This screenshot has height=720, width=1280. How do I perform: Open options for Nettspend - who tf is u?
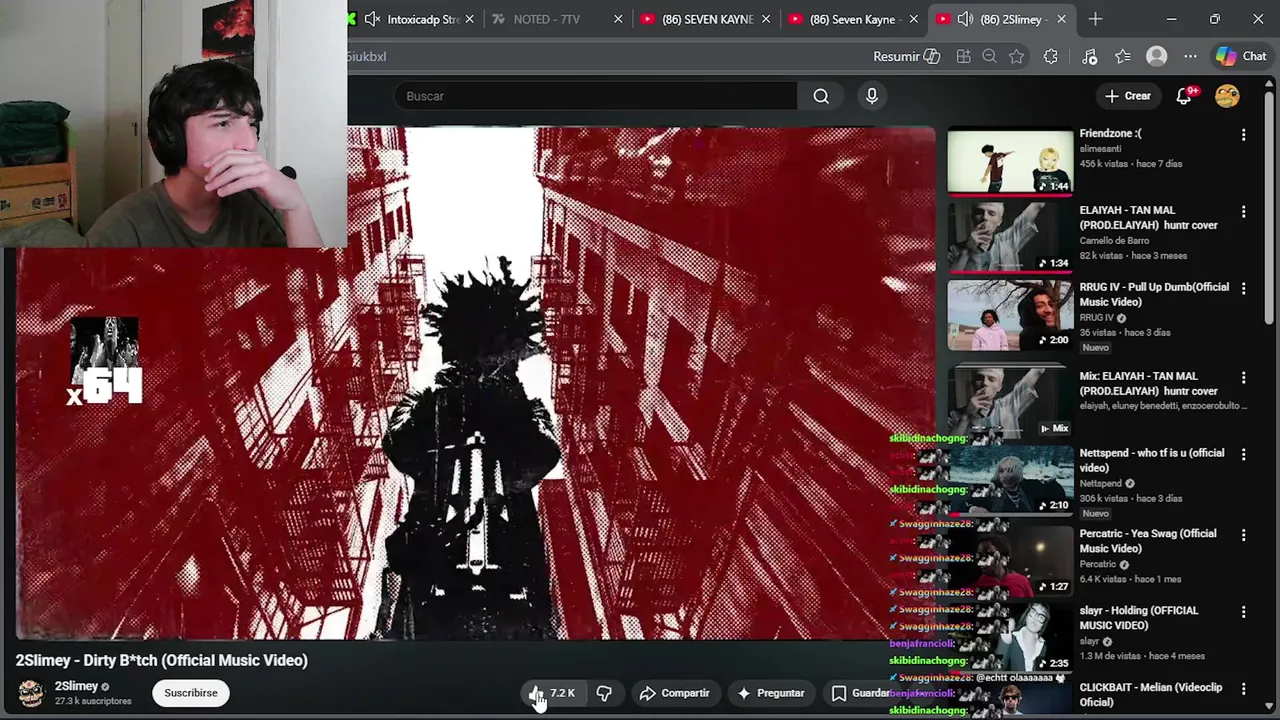click(1243, 454)
